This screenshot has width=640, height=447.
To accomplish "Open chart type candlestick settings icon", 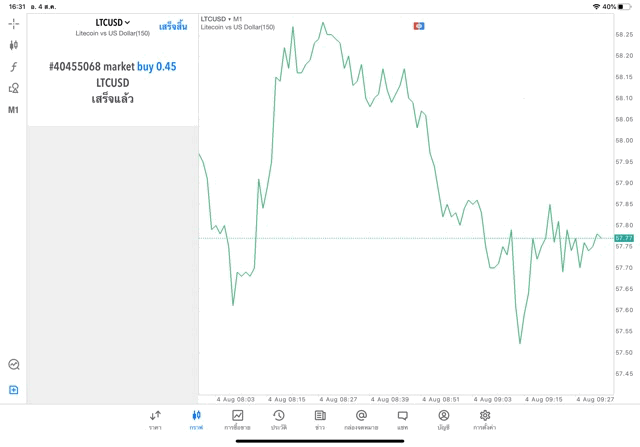I will pos(14,45).
